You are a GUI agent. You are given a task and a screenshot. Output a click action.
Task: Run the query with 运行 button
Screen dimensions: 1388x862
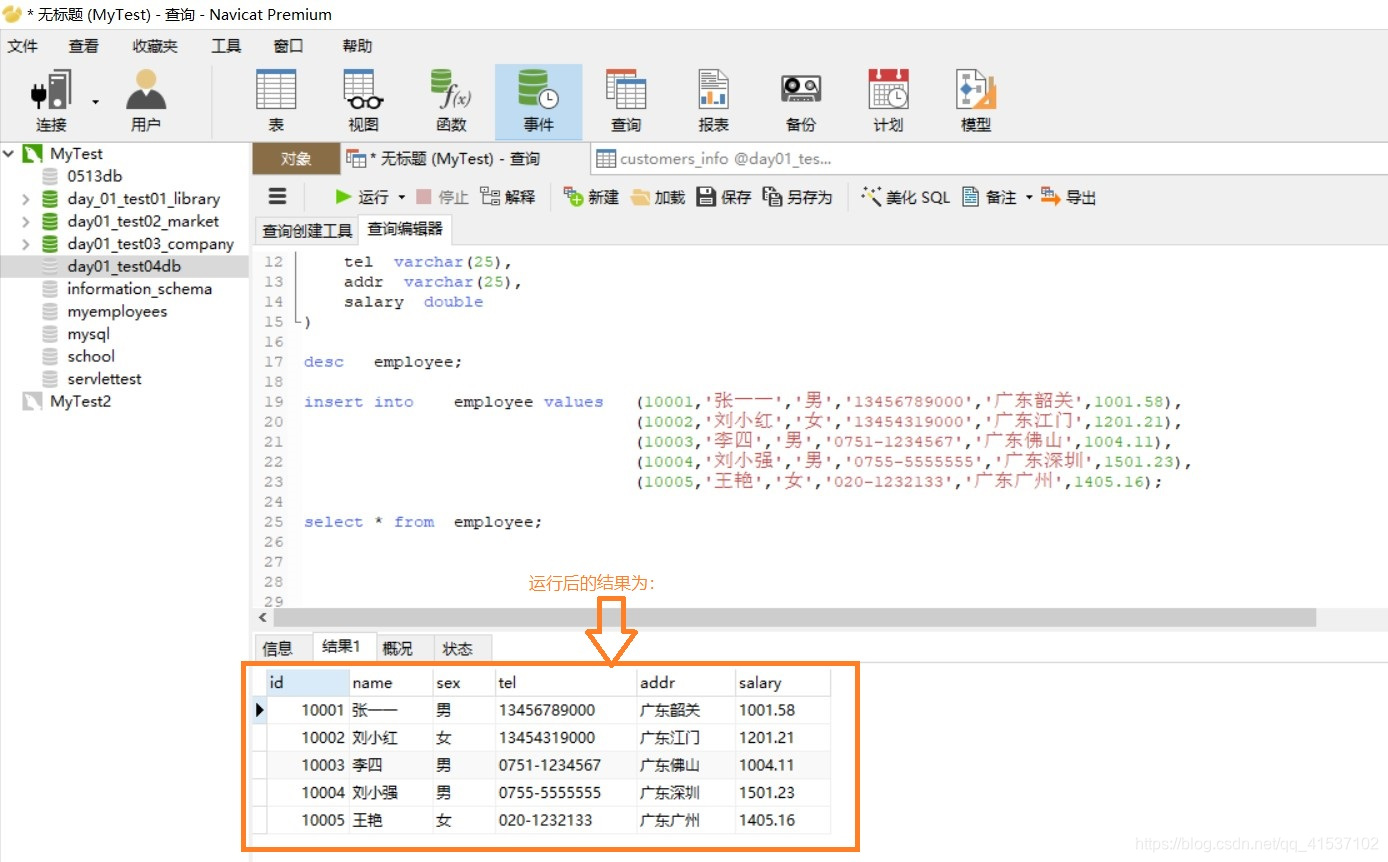coord(362,197)
